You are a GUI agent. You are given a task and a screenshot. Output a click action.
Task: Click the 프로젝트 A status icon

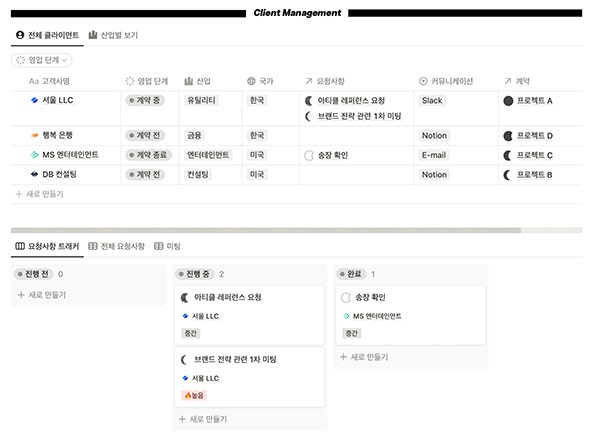click(508, 101)
